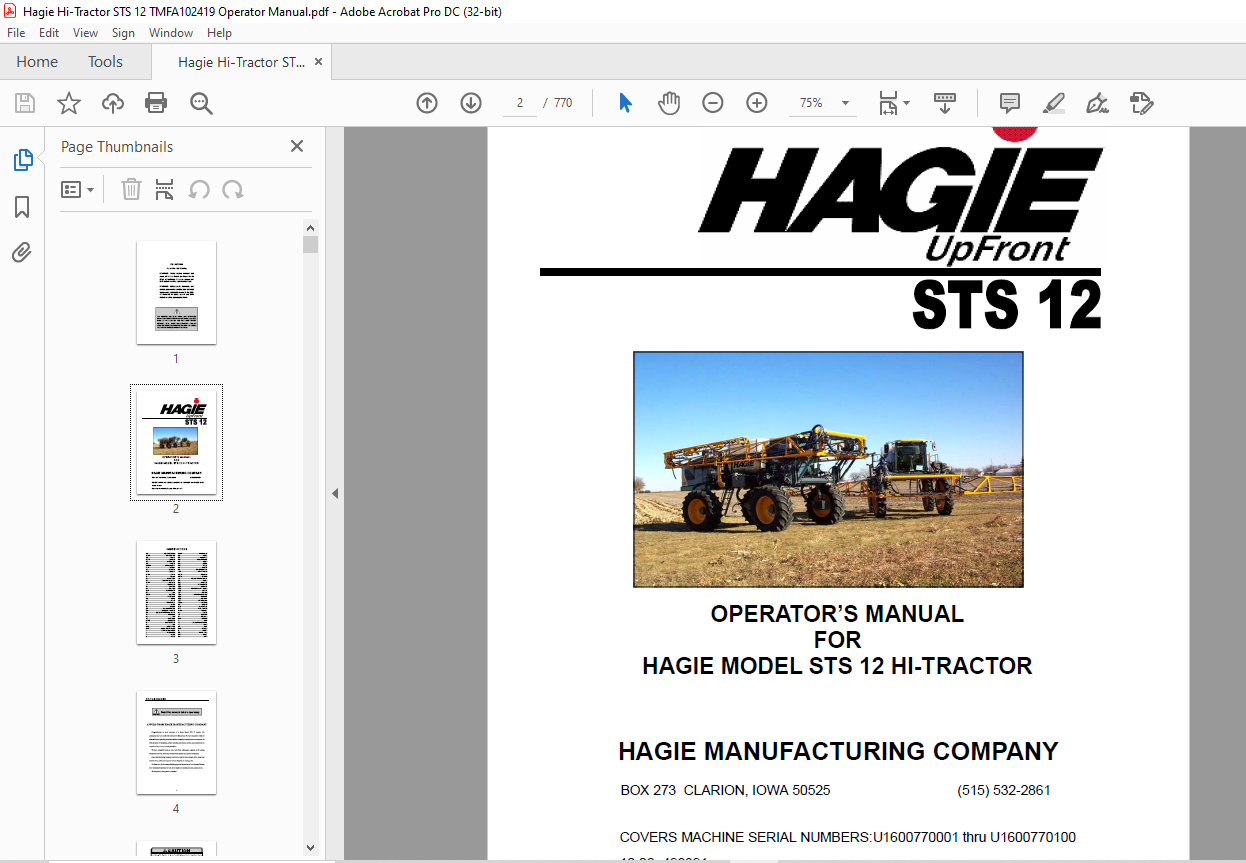Open the Find text magnifier
This screenshot has height=863, width=1246.
pos(201,103)
